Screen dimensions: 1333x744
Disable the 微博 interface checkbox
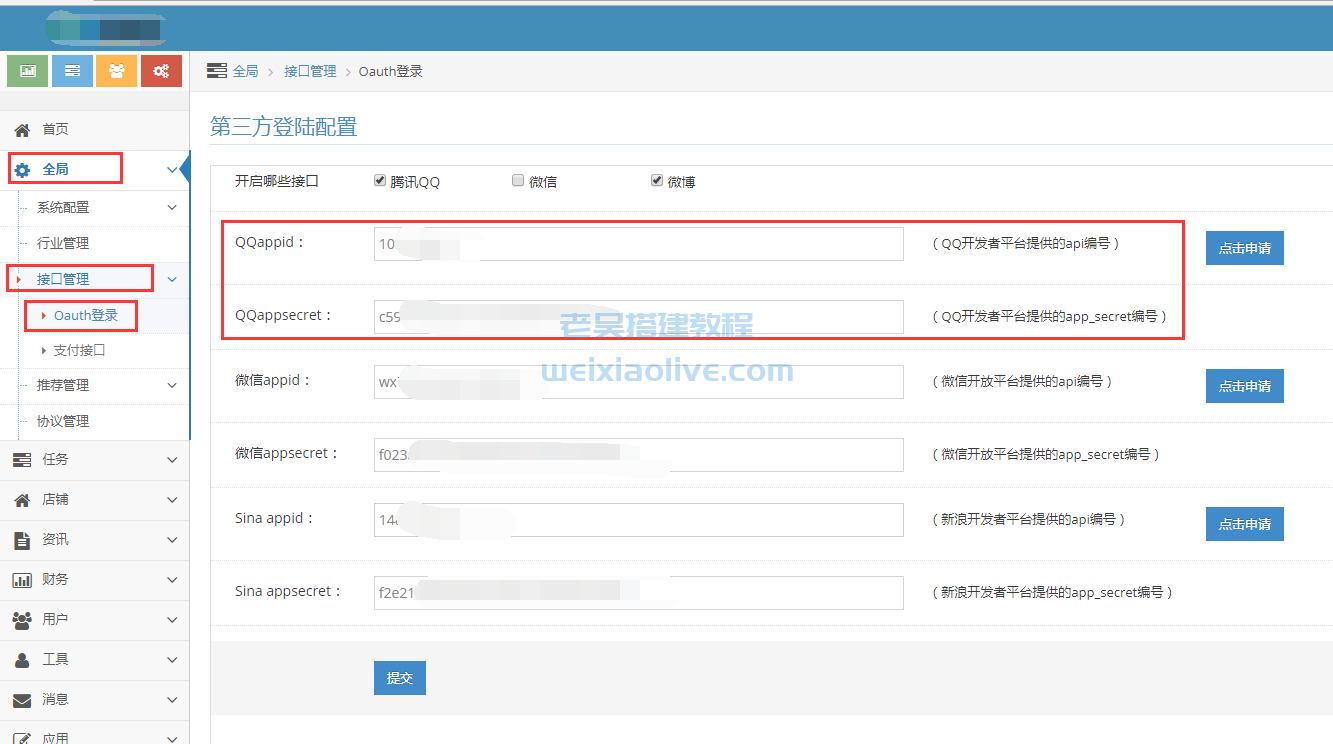coord(657,180)
